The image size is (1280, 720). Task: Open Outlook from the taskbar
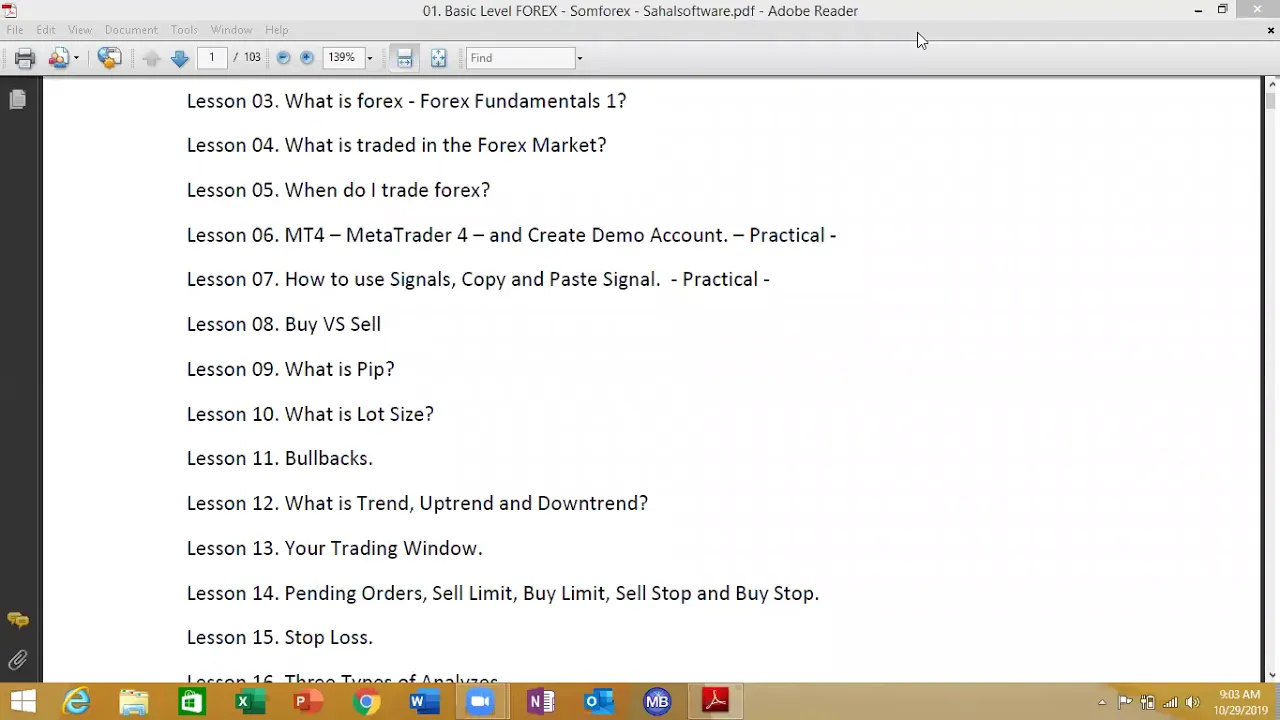click(x=598, y=702)
